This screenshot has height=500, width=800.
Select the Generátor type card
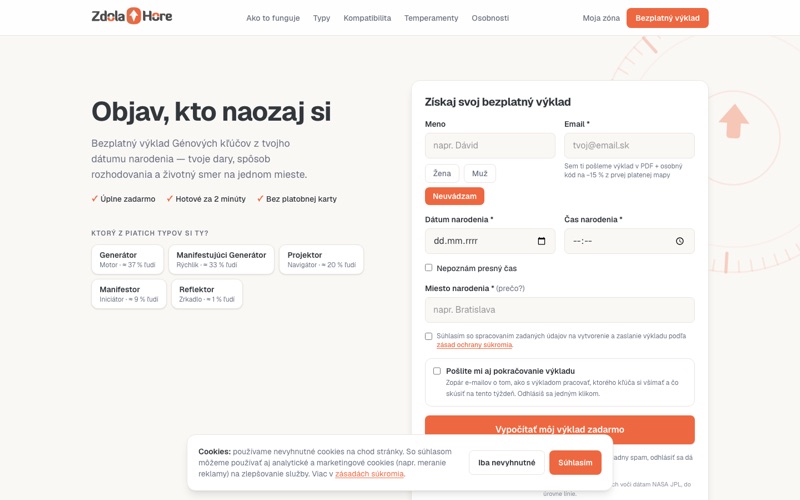pos(128,259)
